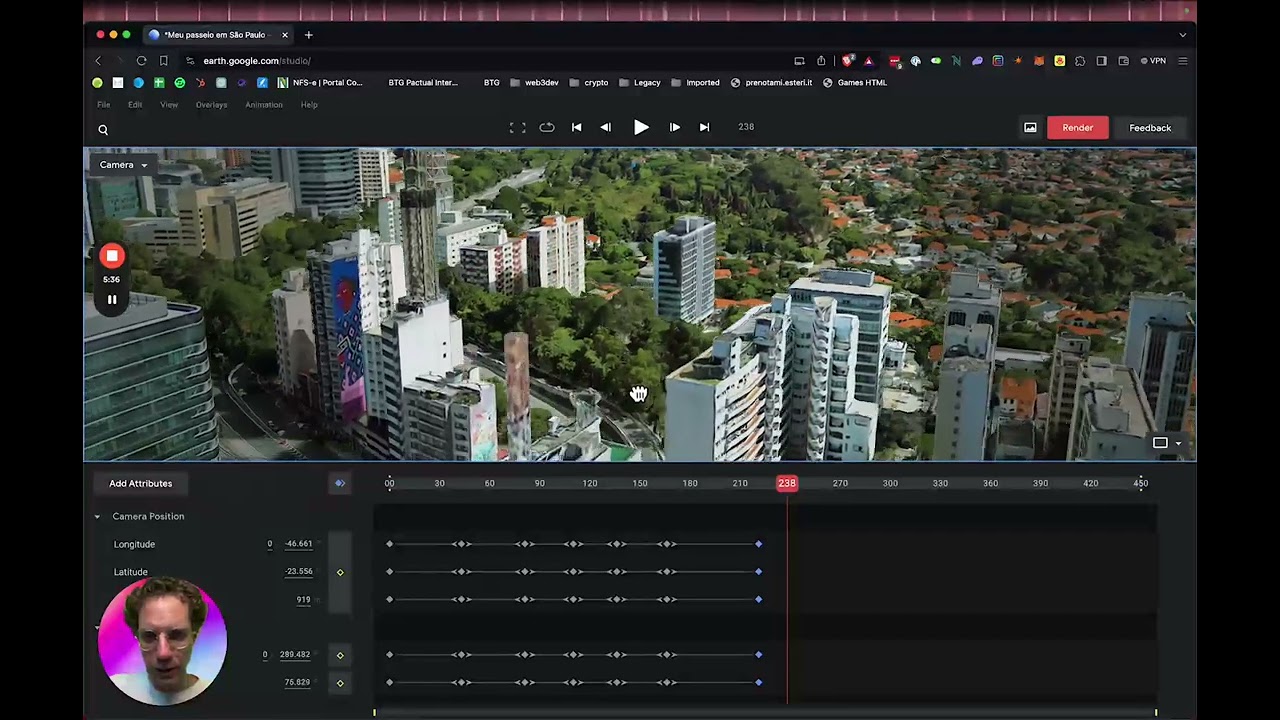The height and width of the screenshot is (720, 1280).
Task: Close Meu passeio em São Paulo tab
Action: click(x=285, y=35)
